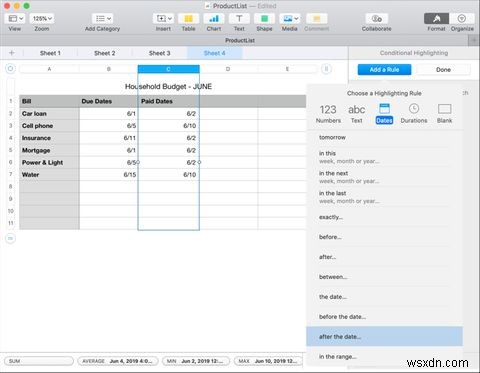Click the 'Power & Light' cell
The width and height of the screenshot is (480, 373).
point(49,162)
